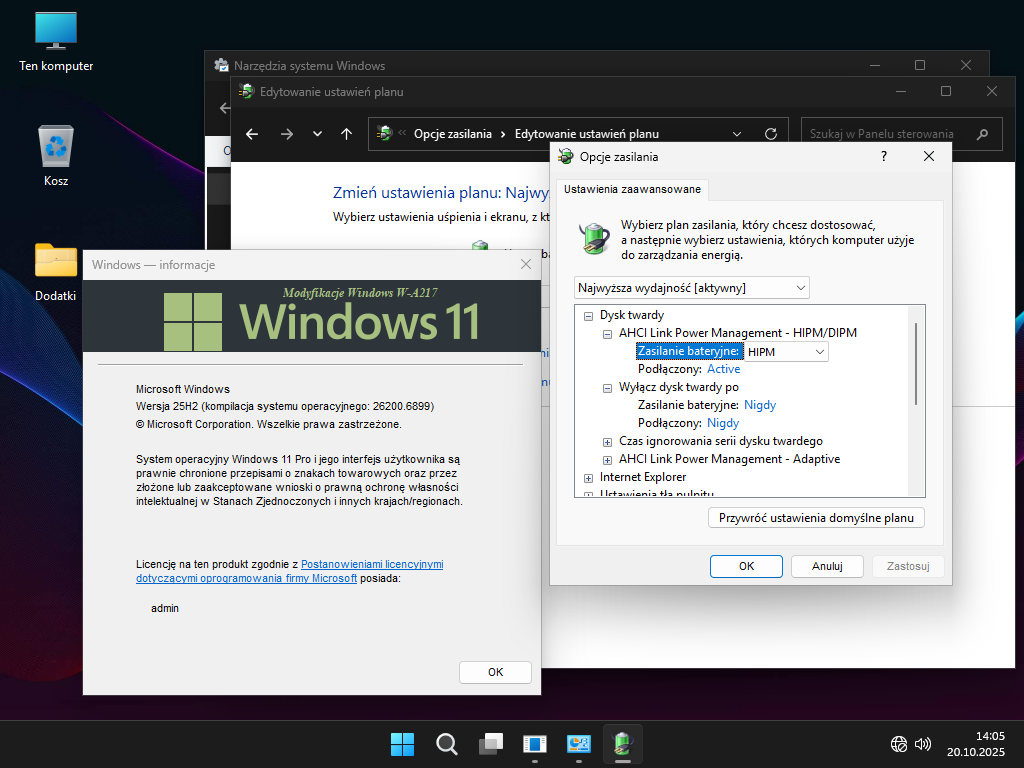Open the Dodatki folder on desktop
The height and width of the screenshot is (768, 1024).
(56, 261)
